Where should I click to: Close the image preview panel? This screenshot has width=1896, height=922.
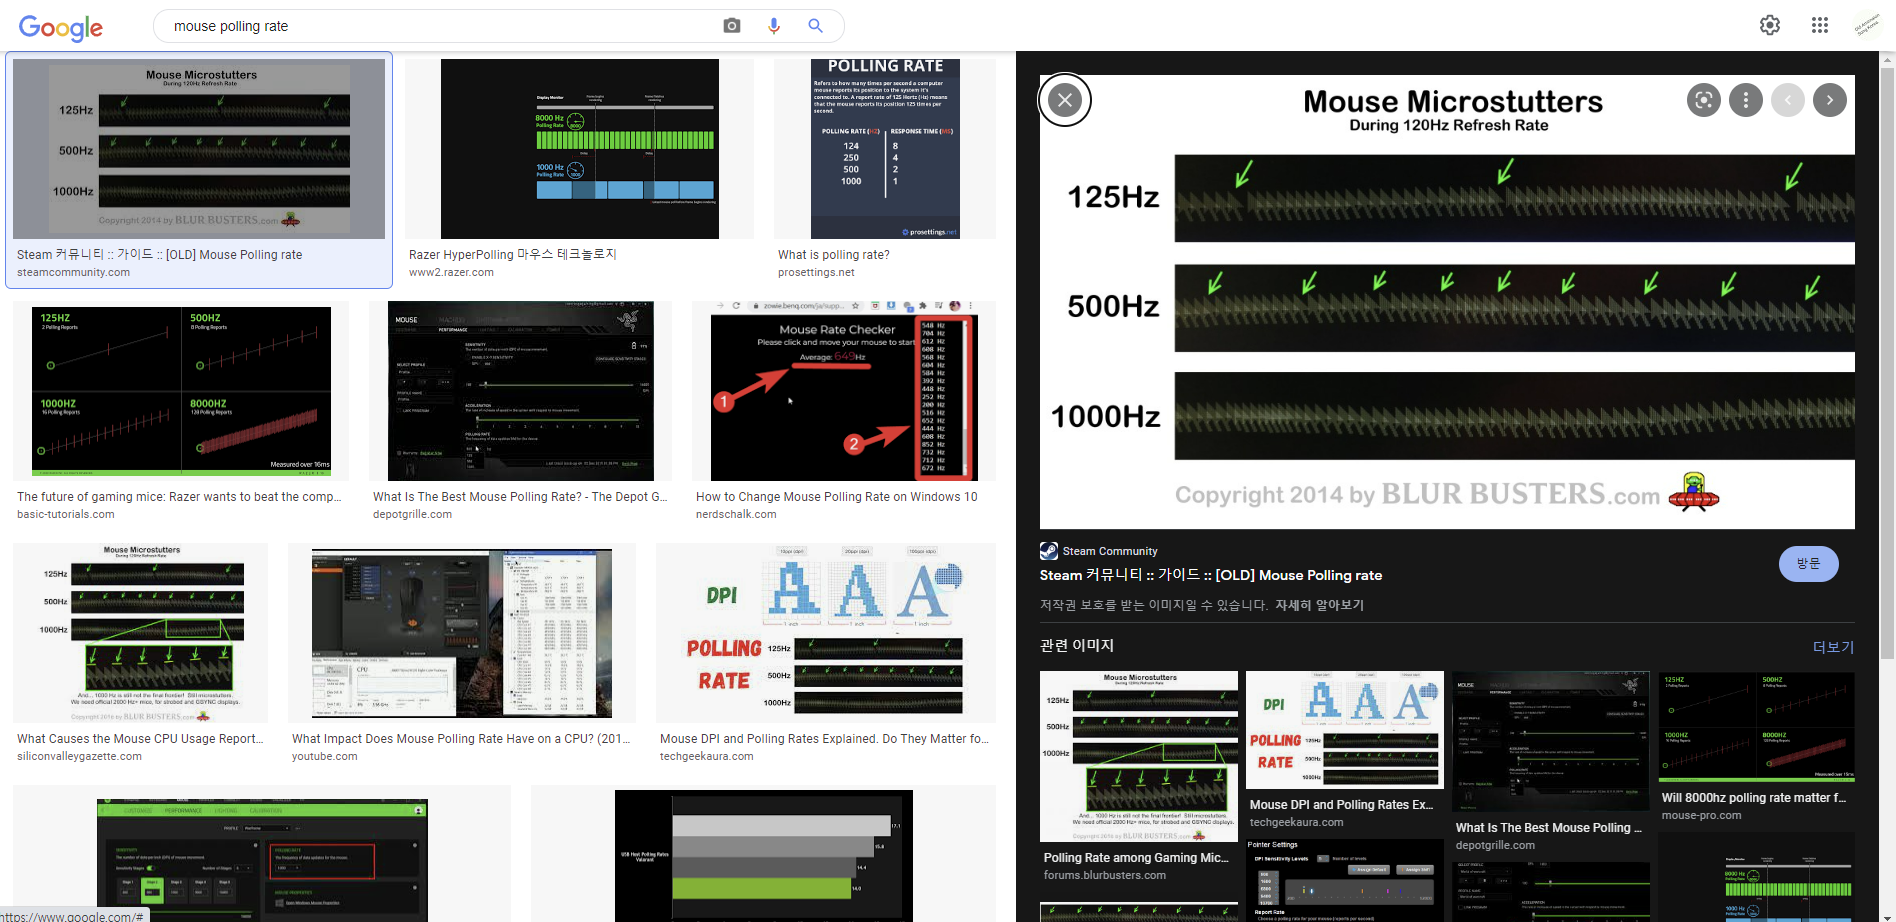[1065, 100]
